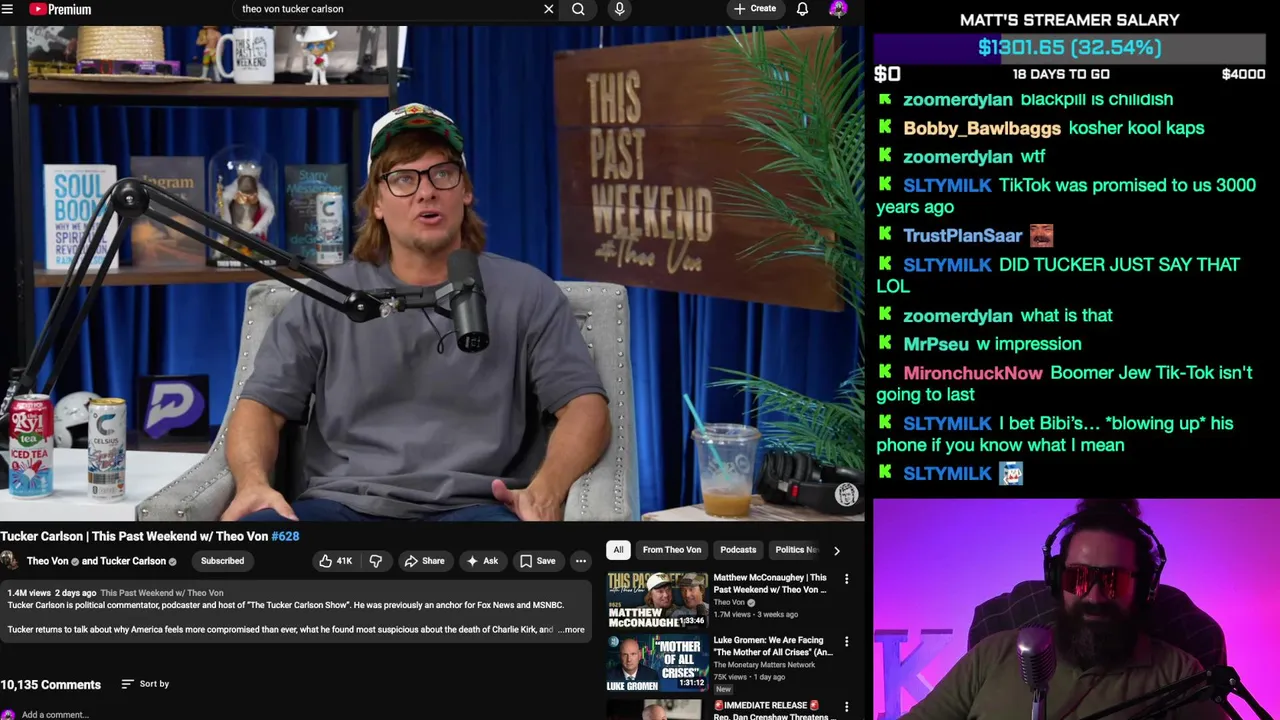This screenshot has width=1280, height=720.
Task: Select the Podcasts filter chip
Action: click(738, 550)
